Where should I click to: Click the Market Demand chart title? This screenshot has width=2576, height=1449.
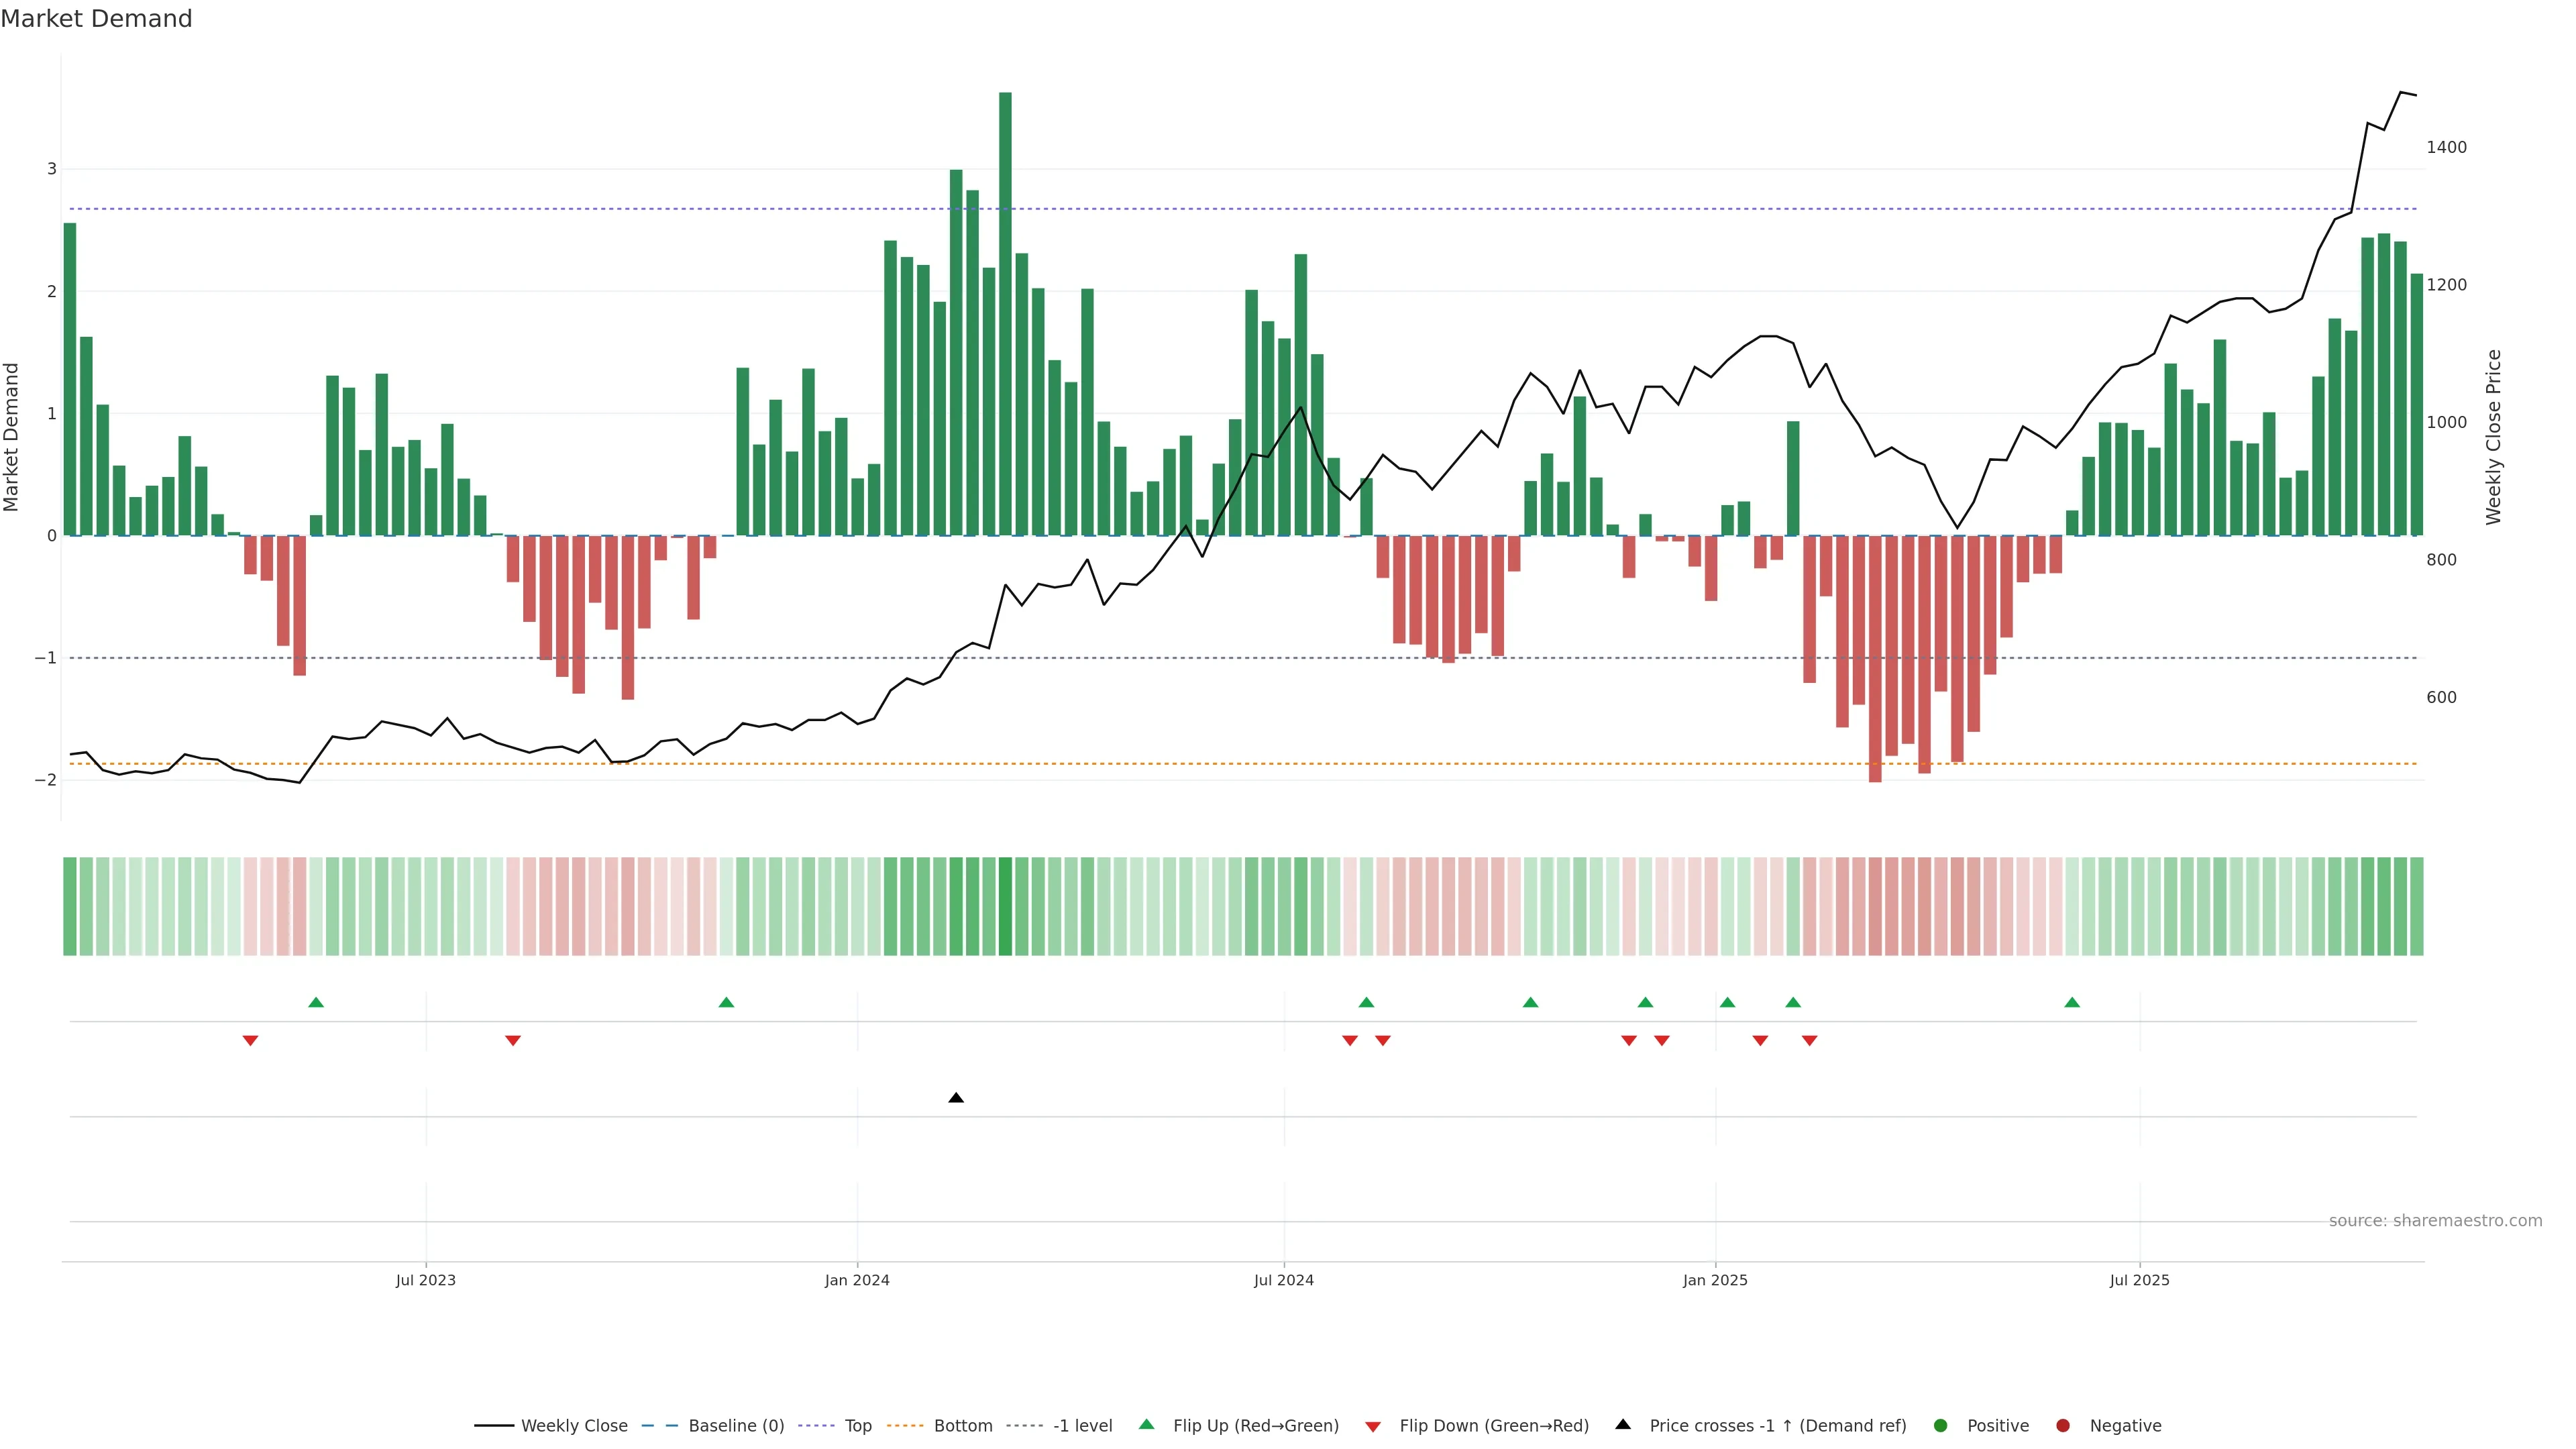(96, 19)
